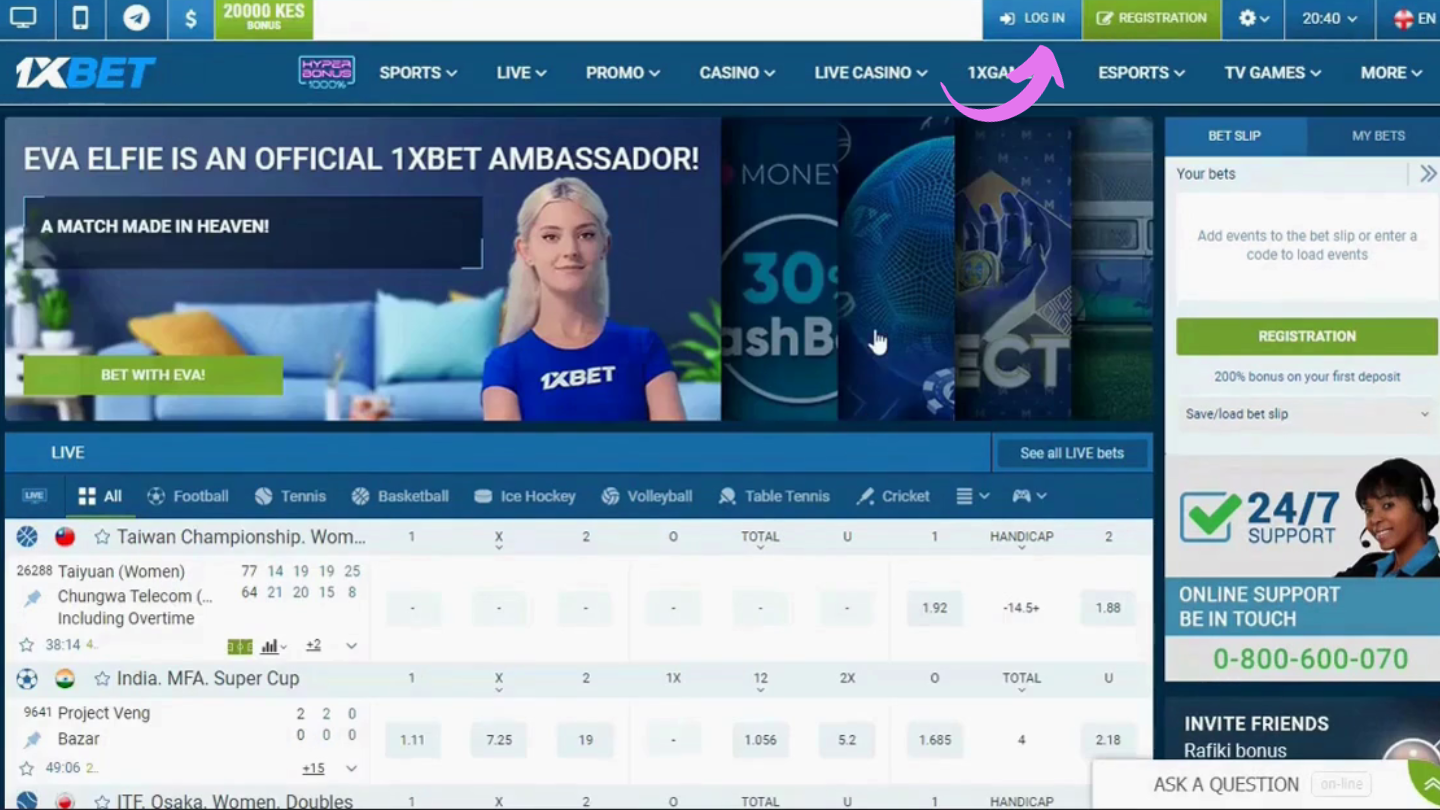
Task: Filter live events by Basketball
Action: click(x=400, y=496)
